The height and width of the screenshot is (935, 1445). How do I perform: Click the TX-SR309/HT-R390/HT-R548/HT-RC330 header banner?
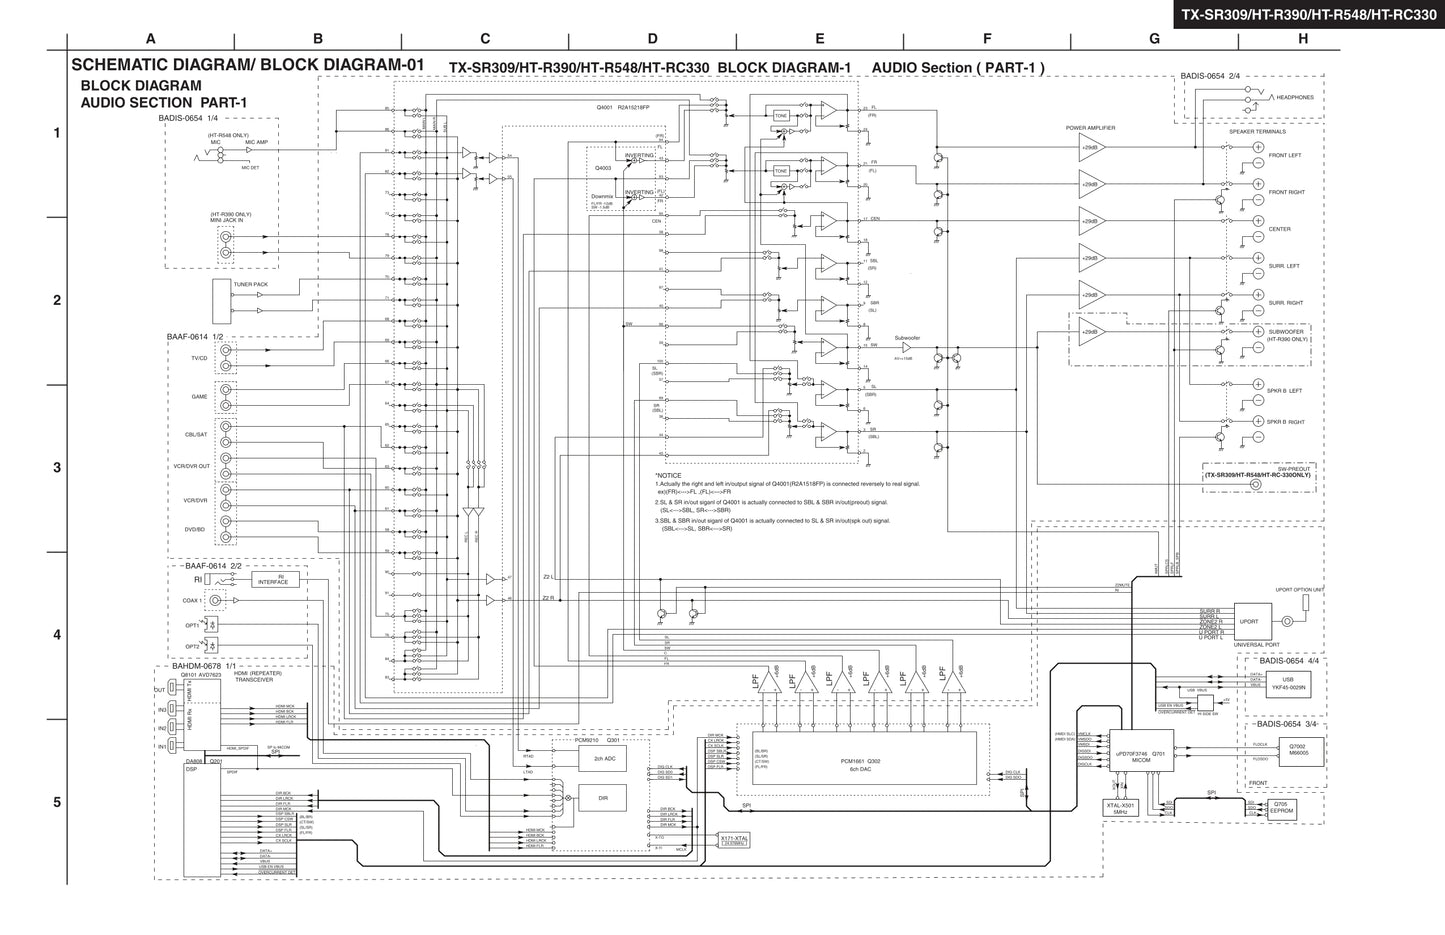click(1310, 14)
